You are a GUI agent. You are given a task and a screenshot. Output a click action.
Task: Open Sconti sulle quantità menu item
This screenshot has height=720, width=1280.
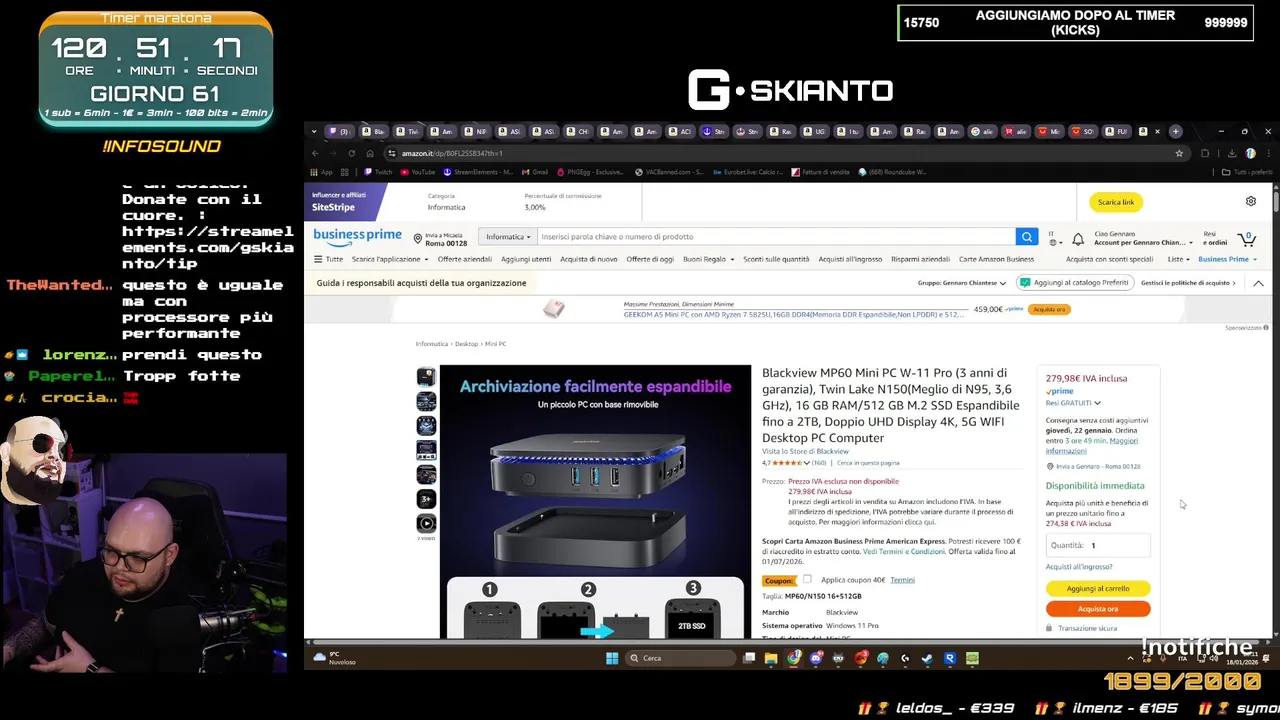click(x=776, y=259)
